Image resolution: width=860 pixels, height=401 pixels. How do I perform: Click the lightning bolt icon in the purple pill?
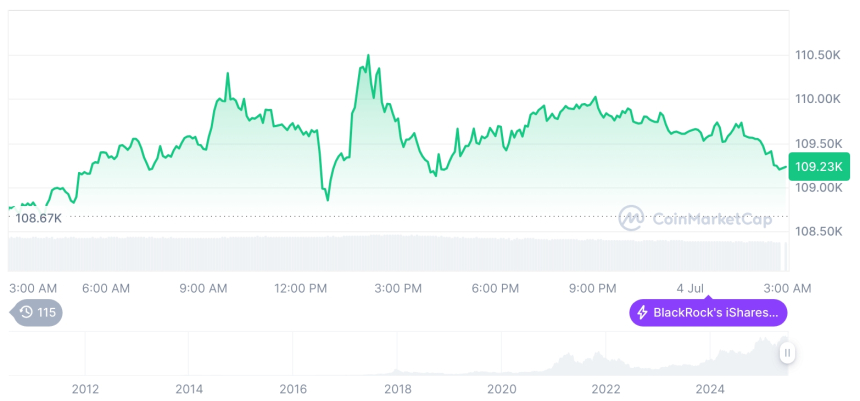641,313
